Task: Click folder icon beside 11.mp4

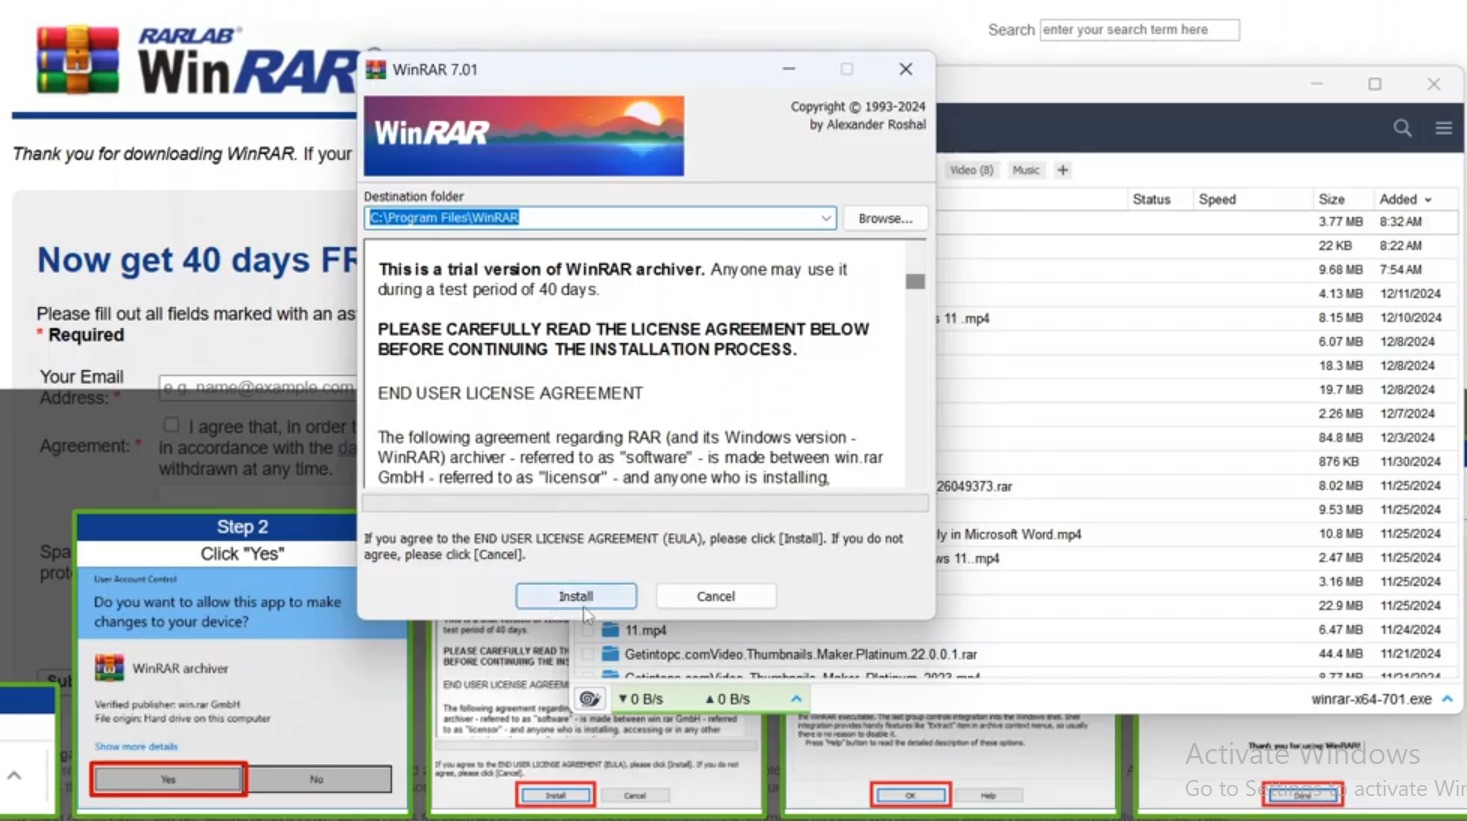Action: [x=610, y=630]
